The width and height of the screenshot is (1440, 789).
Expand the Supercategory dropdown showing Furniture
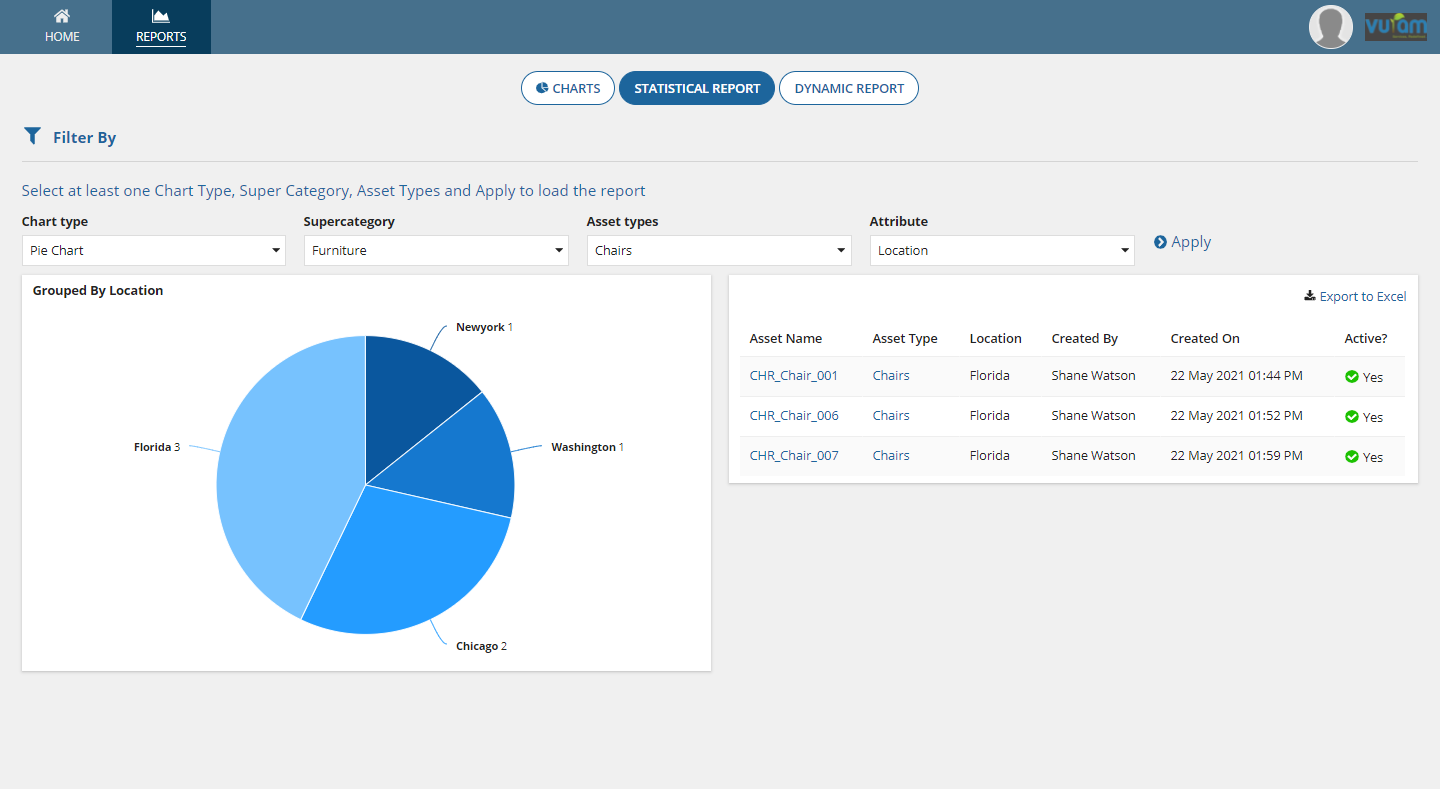[436, 250]
